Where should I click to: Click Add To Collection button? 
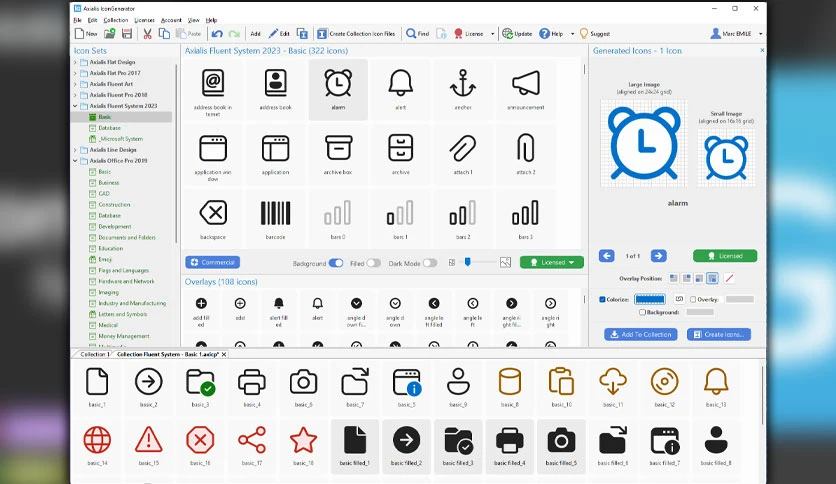coord(641,334)
